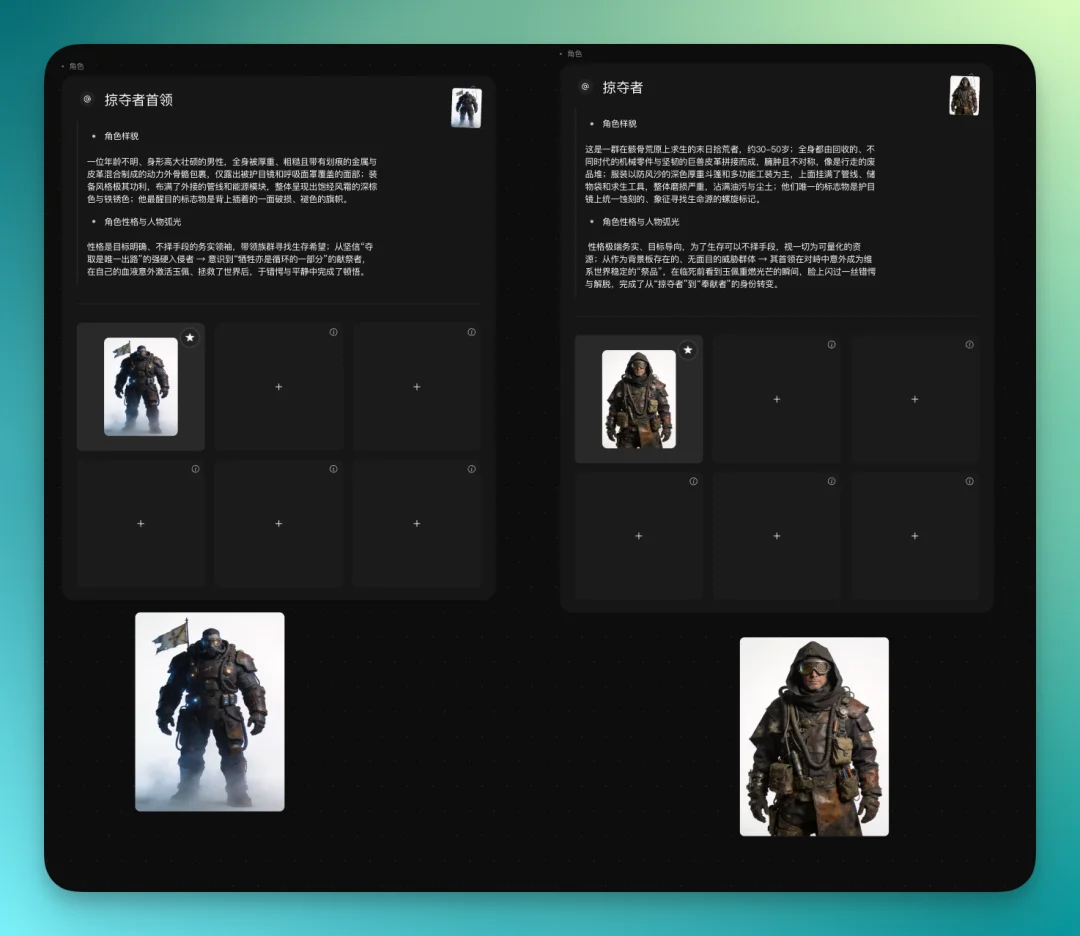Toggle the star on the 掠夺者 selected thumbnail
Screen dimensions: 1080x936
point(688,350)
